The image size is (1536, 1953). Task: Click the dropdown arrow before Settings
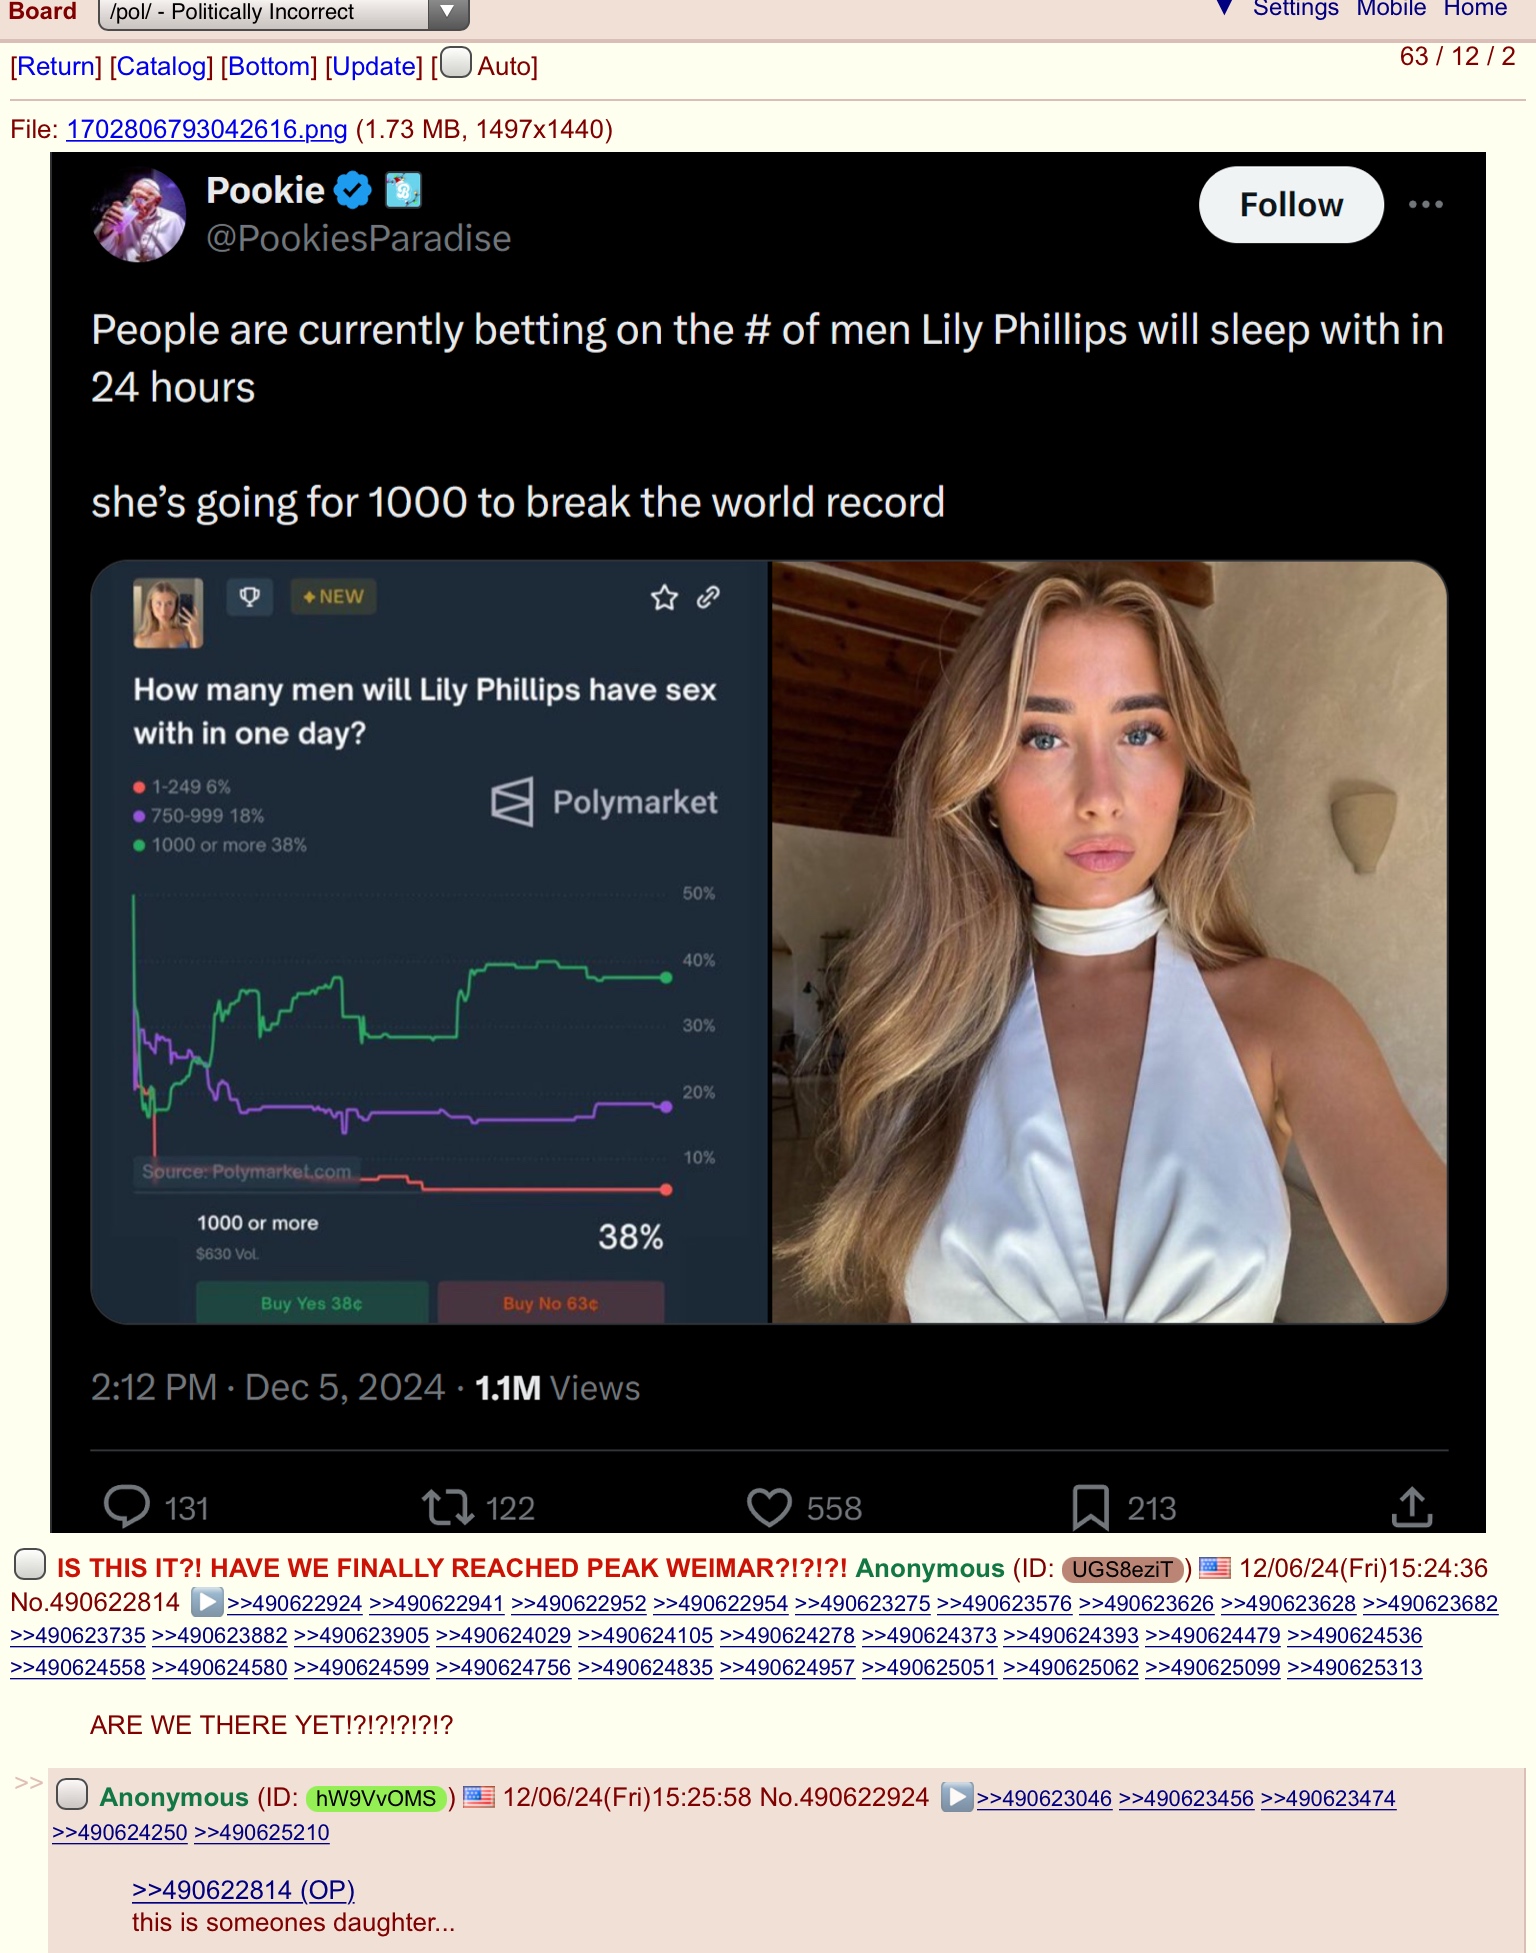click(x=1224, y=9)
